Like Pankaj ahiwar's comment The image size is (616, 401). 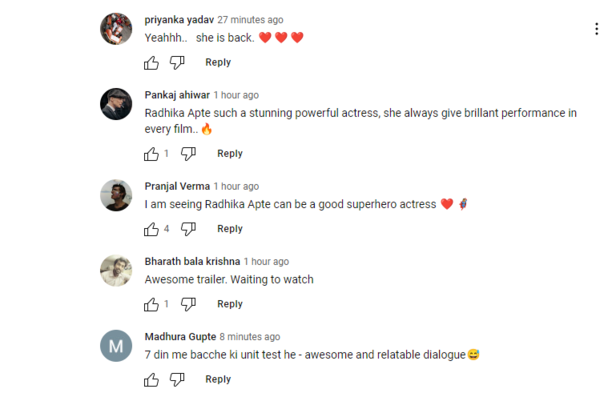click(x=151, y=154)
